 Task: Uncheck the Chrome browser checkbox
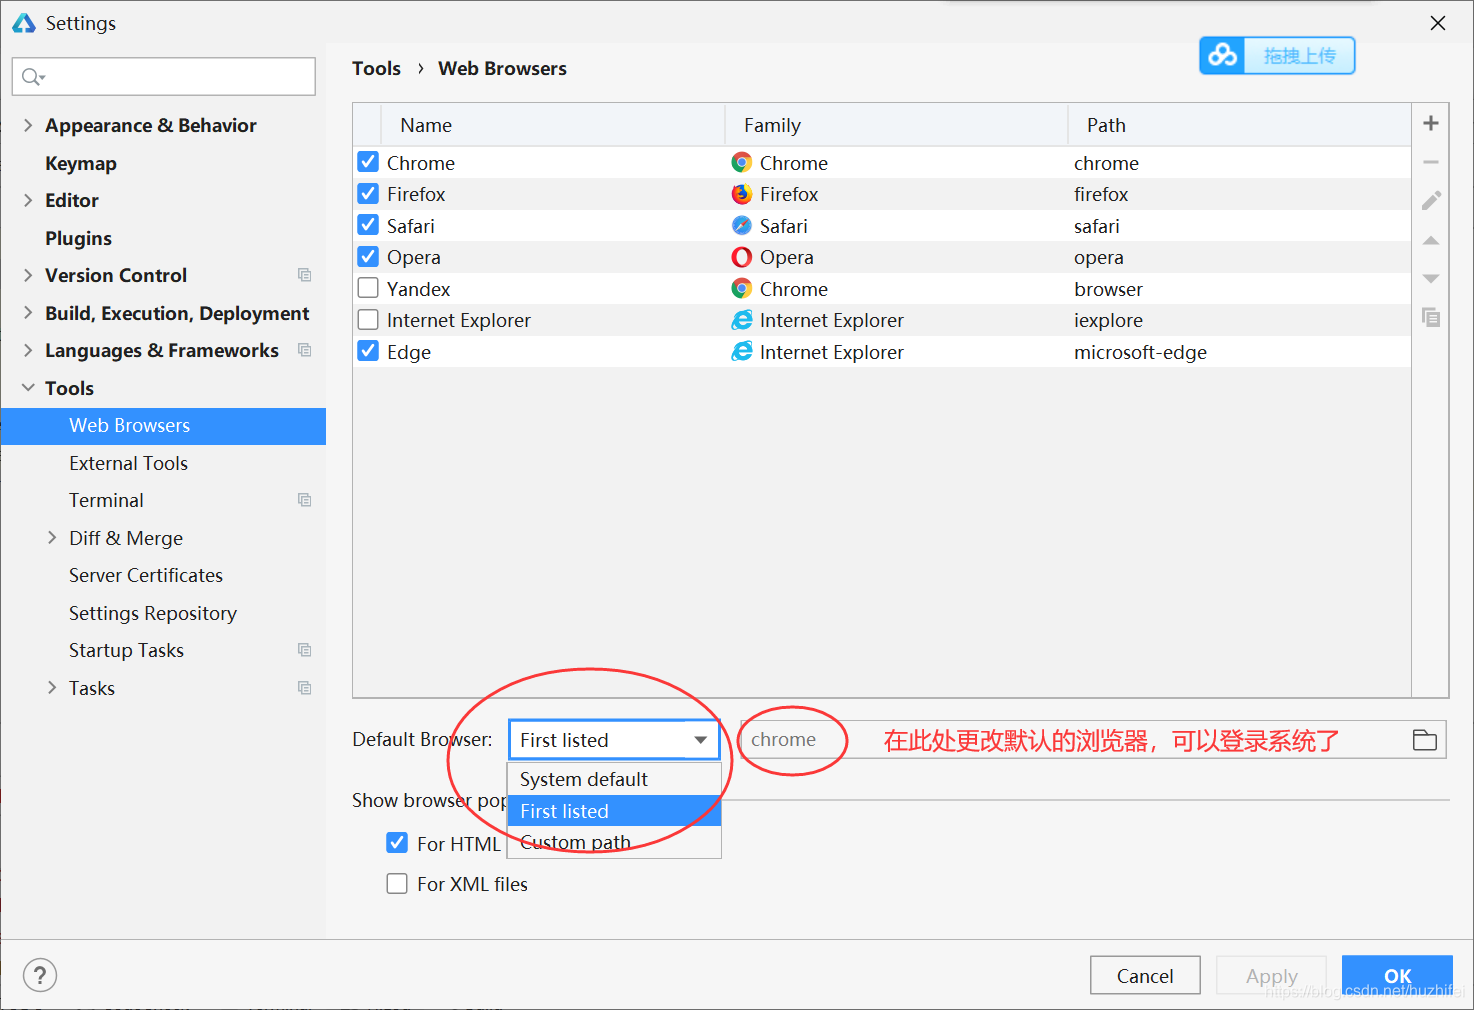(x=368, y=162)
